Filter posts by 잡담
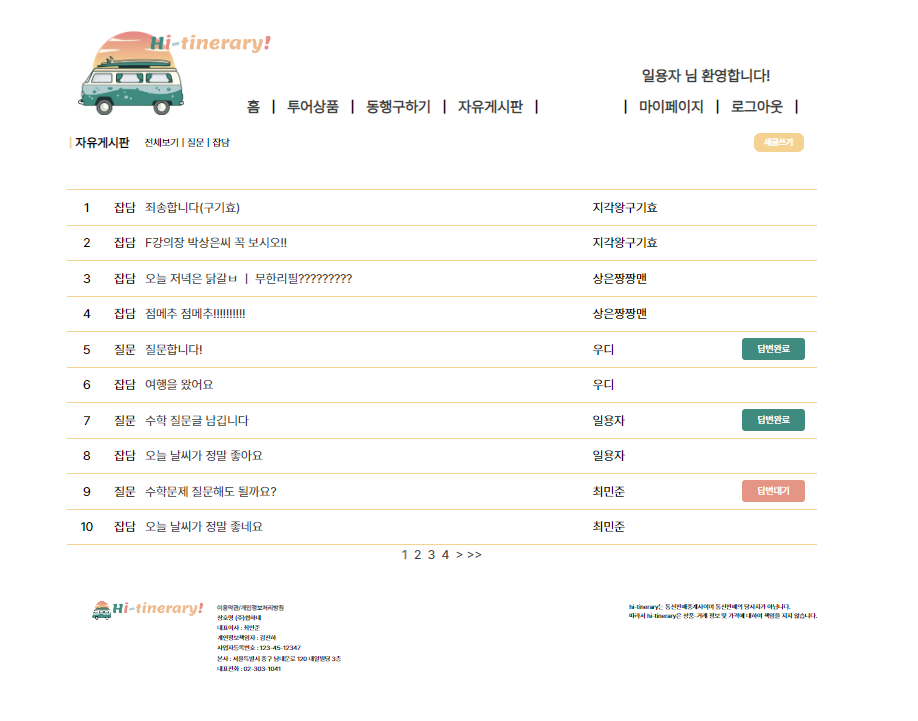The height and width of the screenshot is (721, 918). (x=222, y=143)
